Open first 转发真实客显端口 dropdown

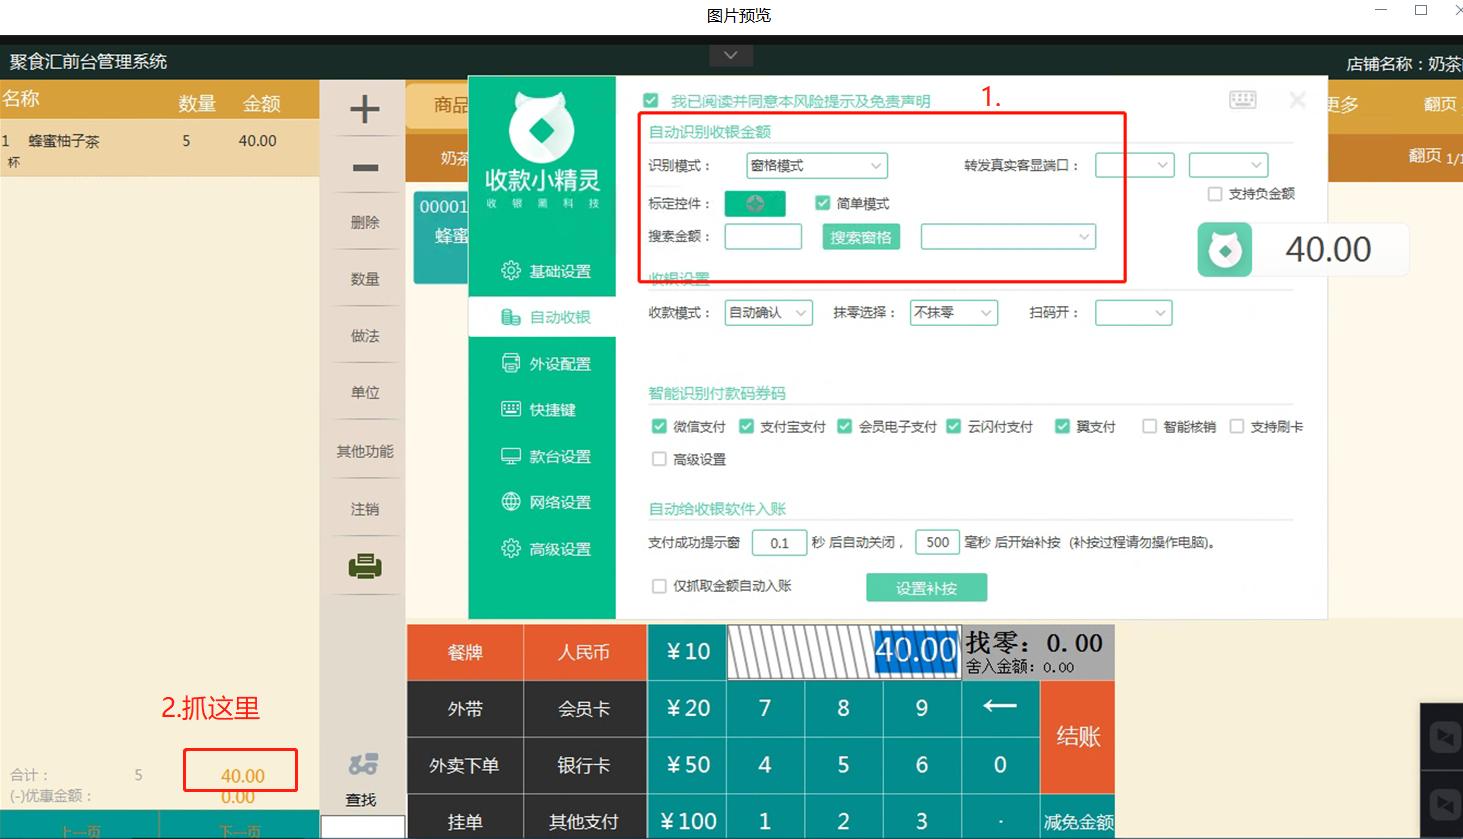[x=1134, y=165]
